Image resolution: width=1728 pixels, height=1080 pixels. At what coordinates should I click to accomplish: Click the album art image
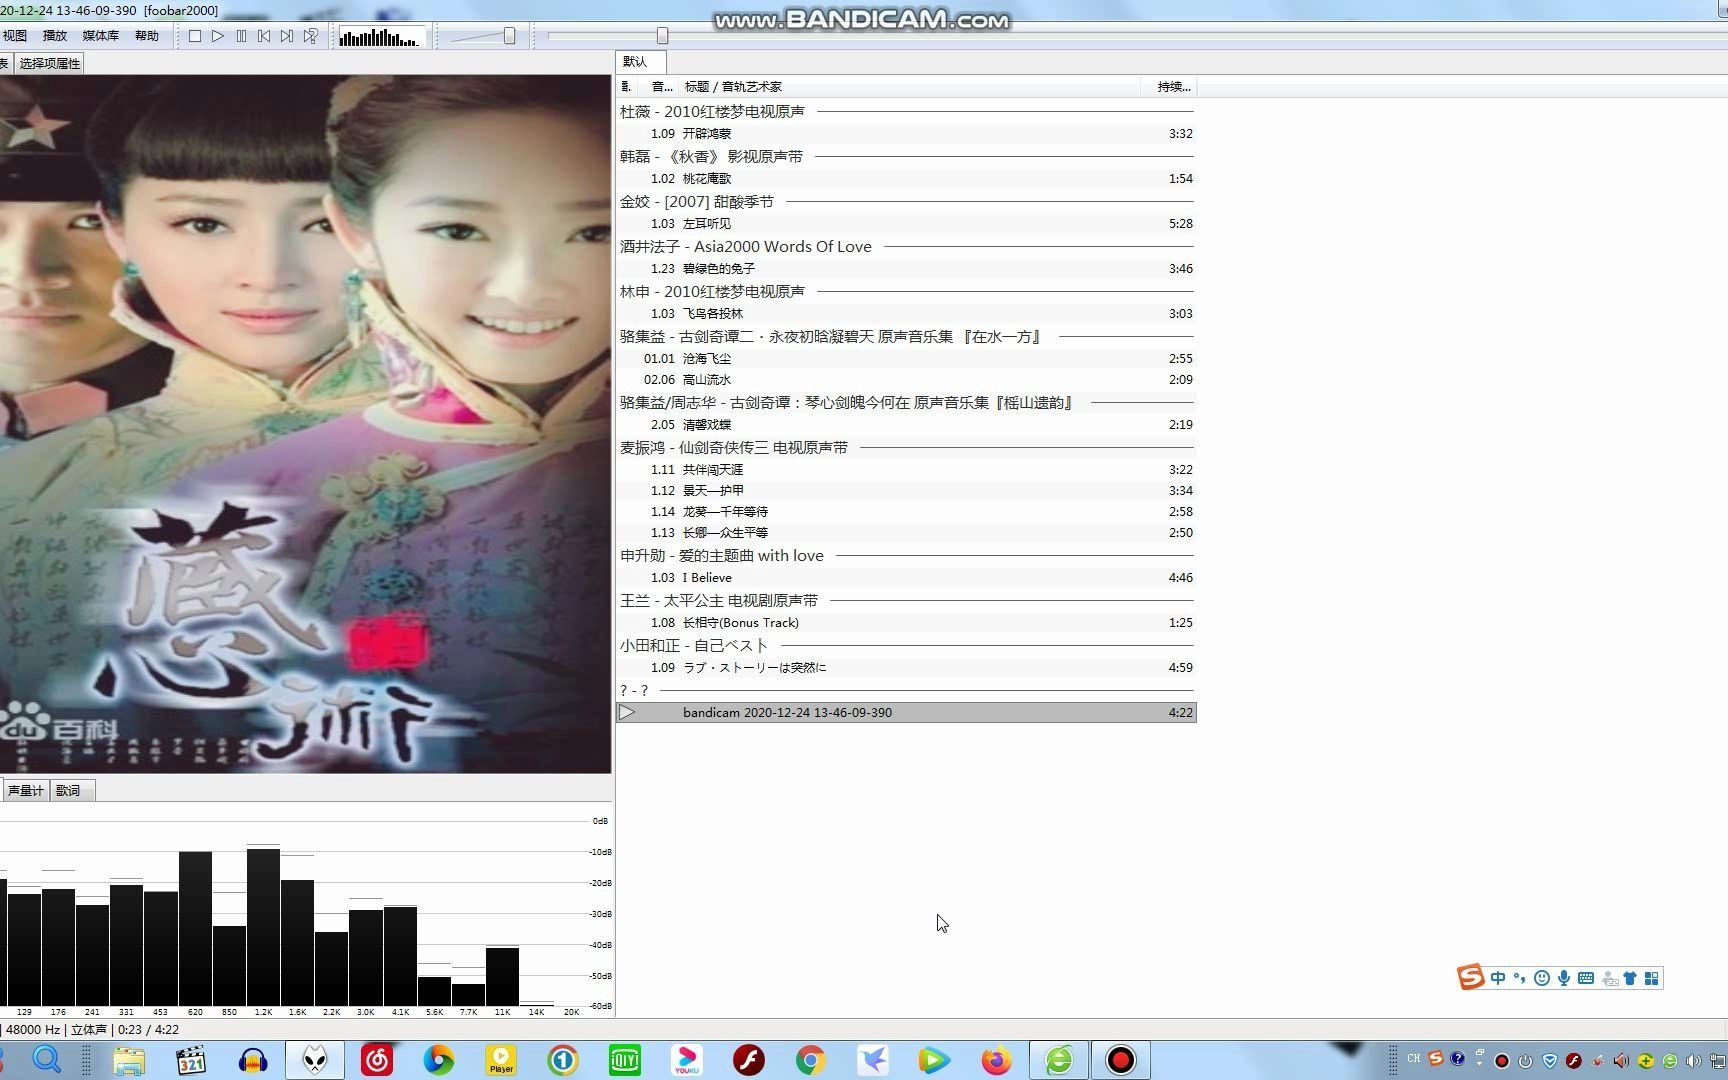pos(305,423)
